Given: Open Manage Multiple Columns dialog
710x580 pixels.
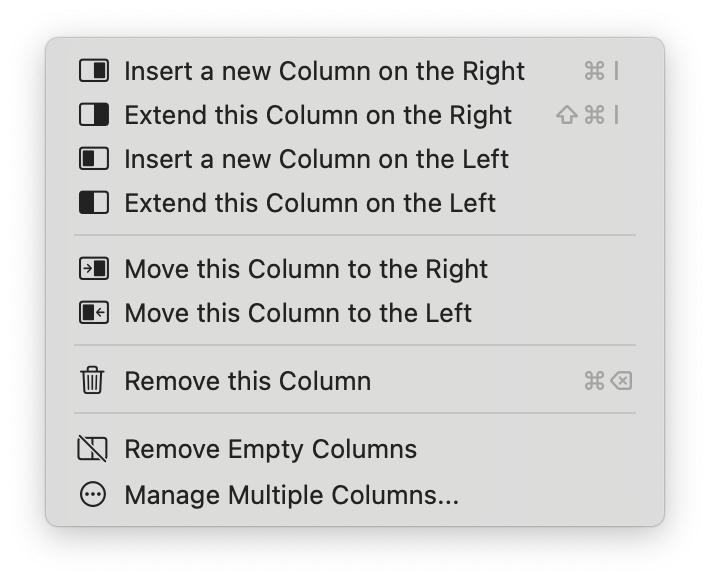Looking at the screenshot, I should click(x=355, y=494).
